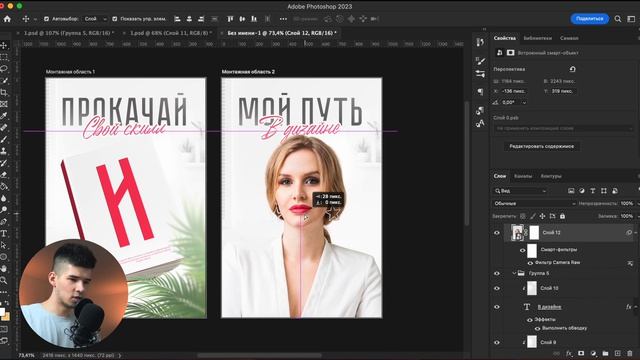Open the History panel icon in side dock

coord(480,42)
